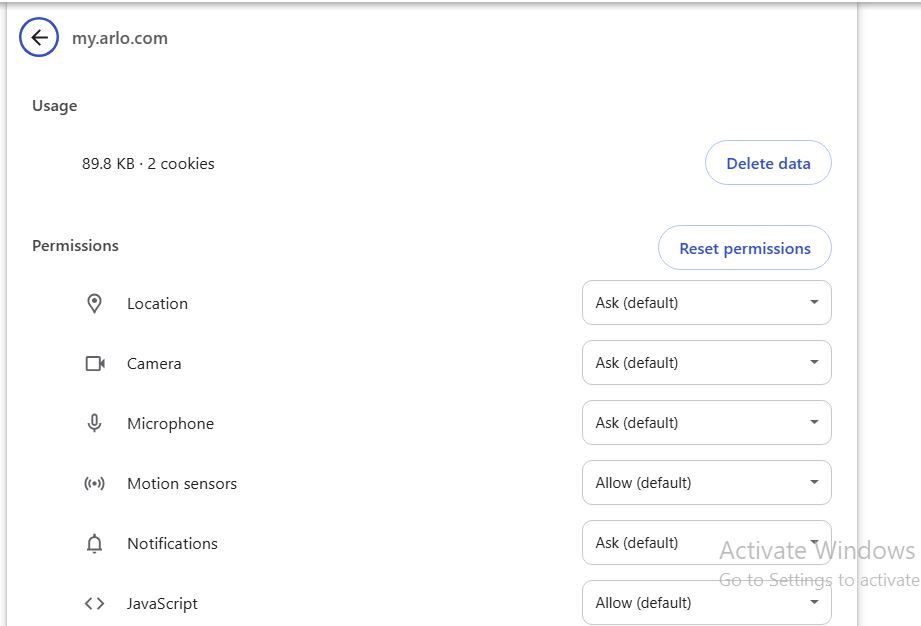921x626 pixels.
Task: Open the Microphone permission dropdown
Action: pos(707,422)
